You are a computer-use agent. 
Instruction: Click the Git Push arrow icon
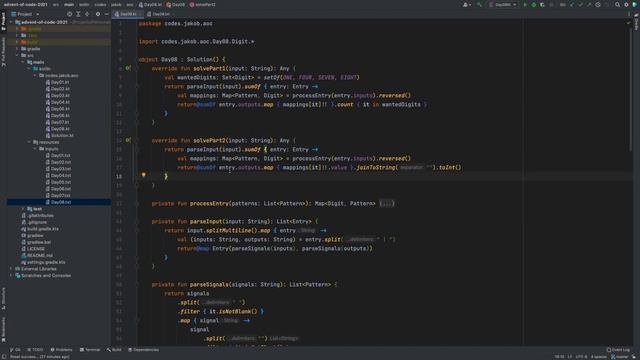589,4
